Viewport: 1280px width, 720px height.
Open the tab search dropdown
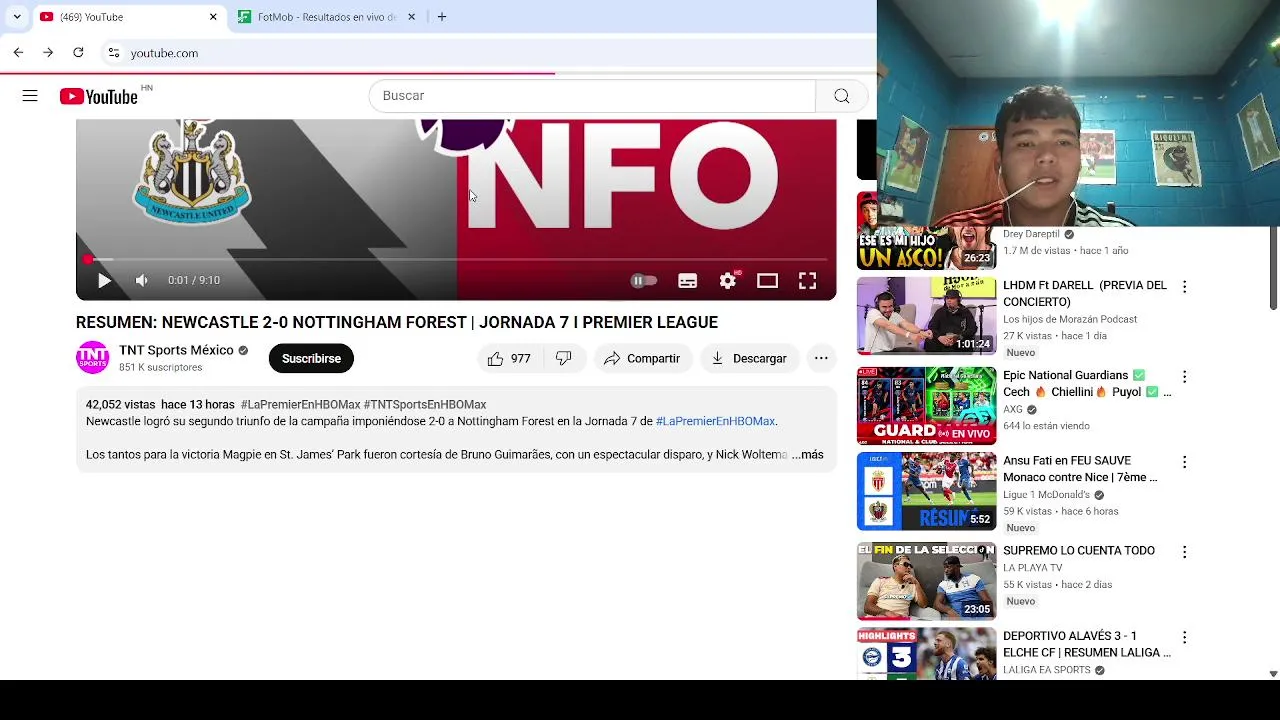coord(16,17)
